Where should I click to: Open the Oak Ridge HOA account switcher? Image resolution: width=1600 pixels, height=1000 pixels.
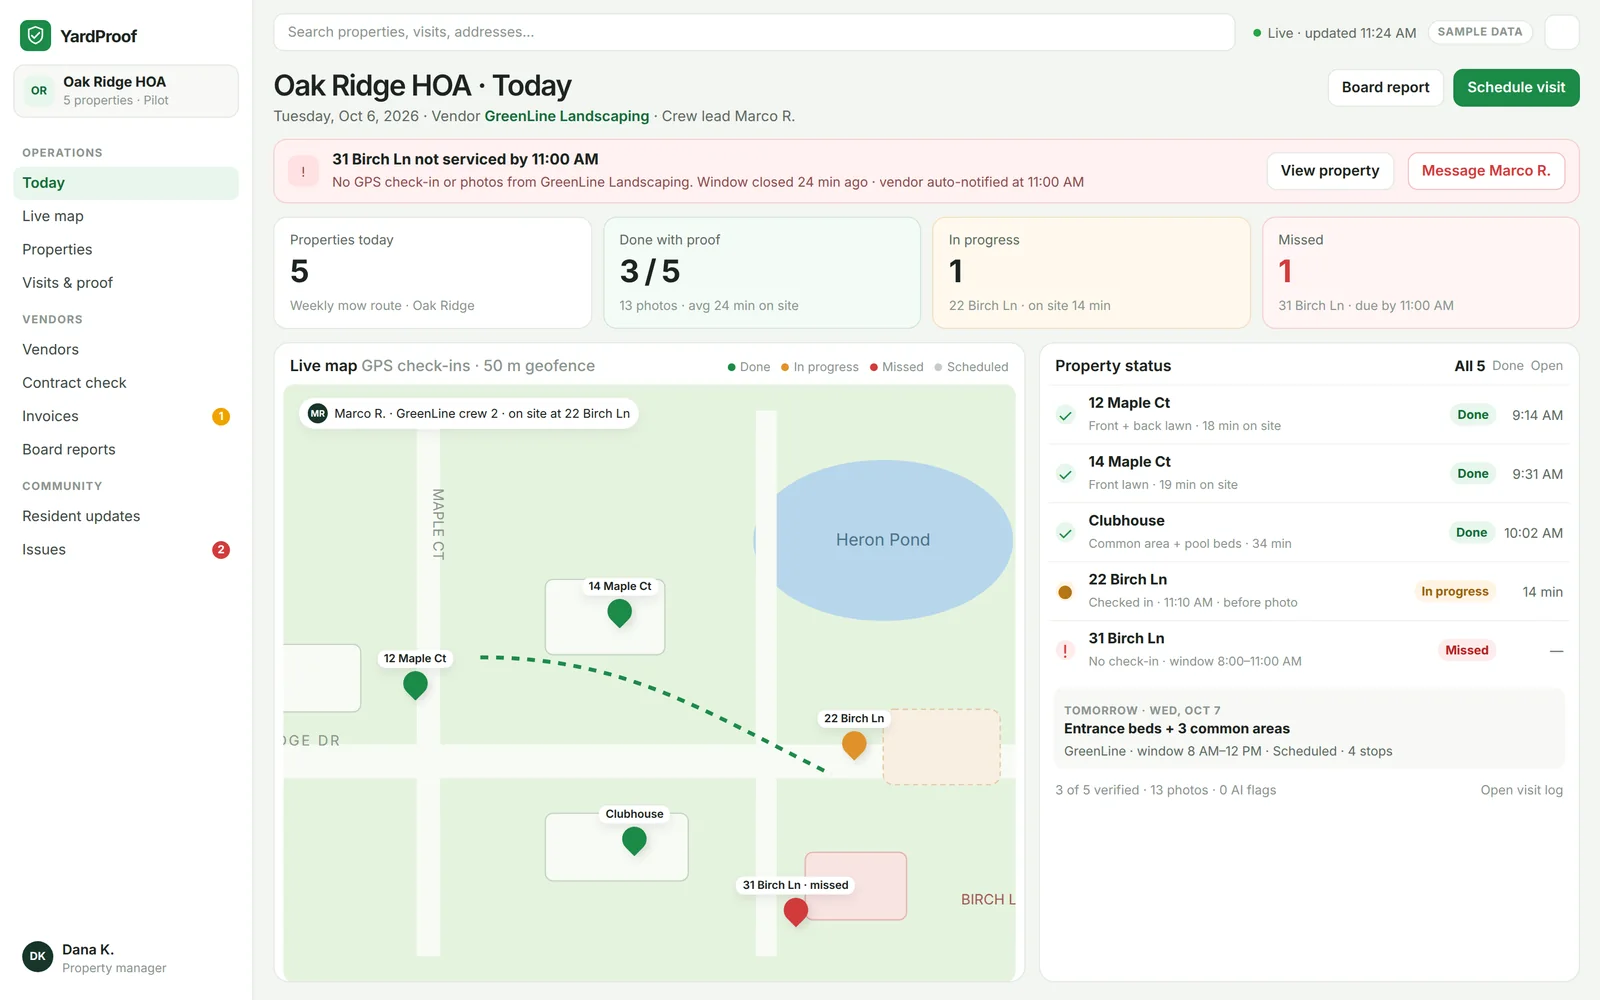[126, 91]
